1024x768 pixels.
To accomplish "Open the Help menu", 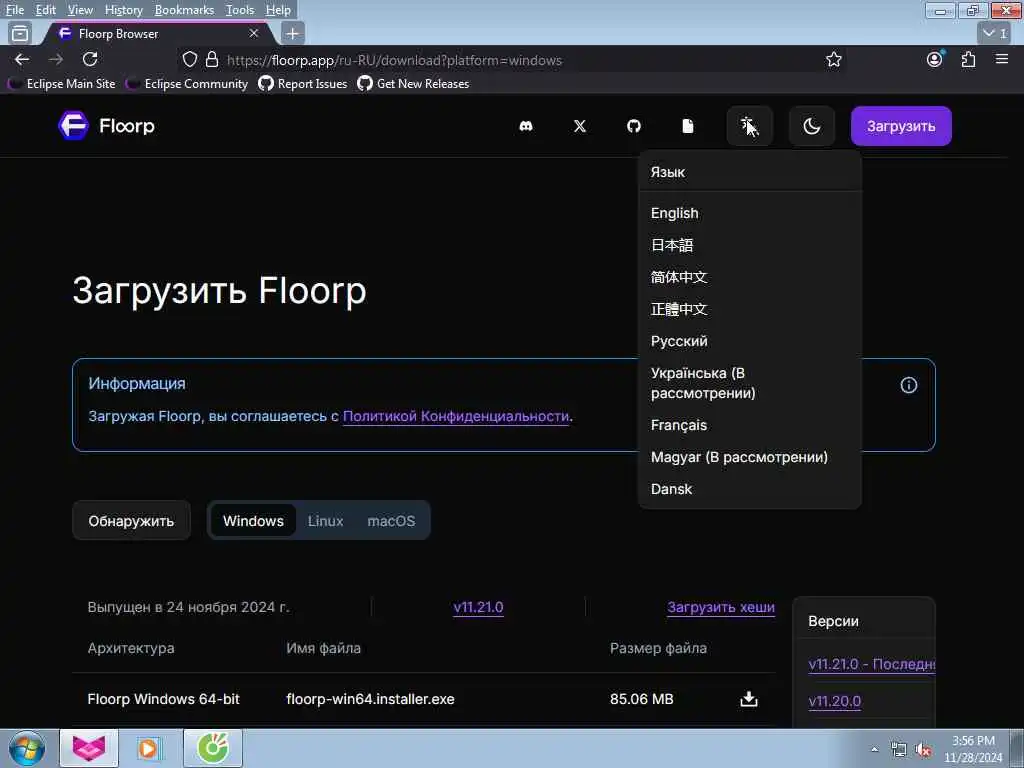I will [278, 10].
